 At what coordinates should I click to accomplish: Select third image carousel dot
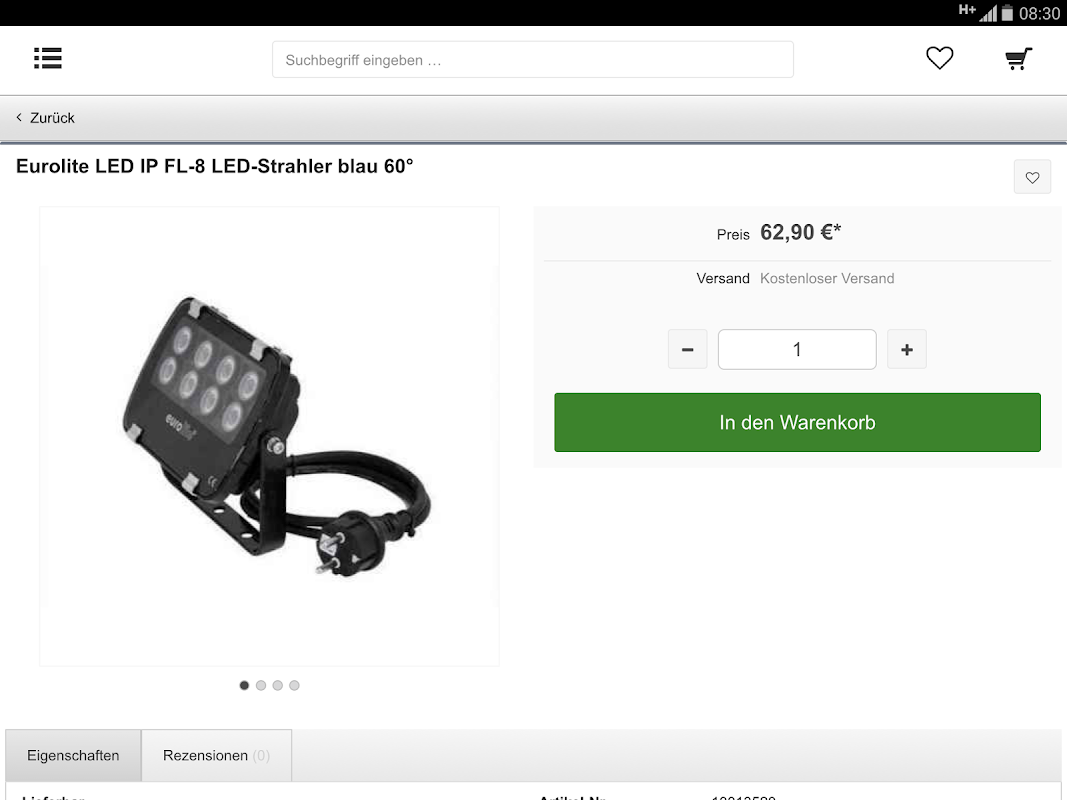278,685
